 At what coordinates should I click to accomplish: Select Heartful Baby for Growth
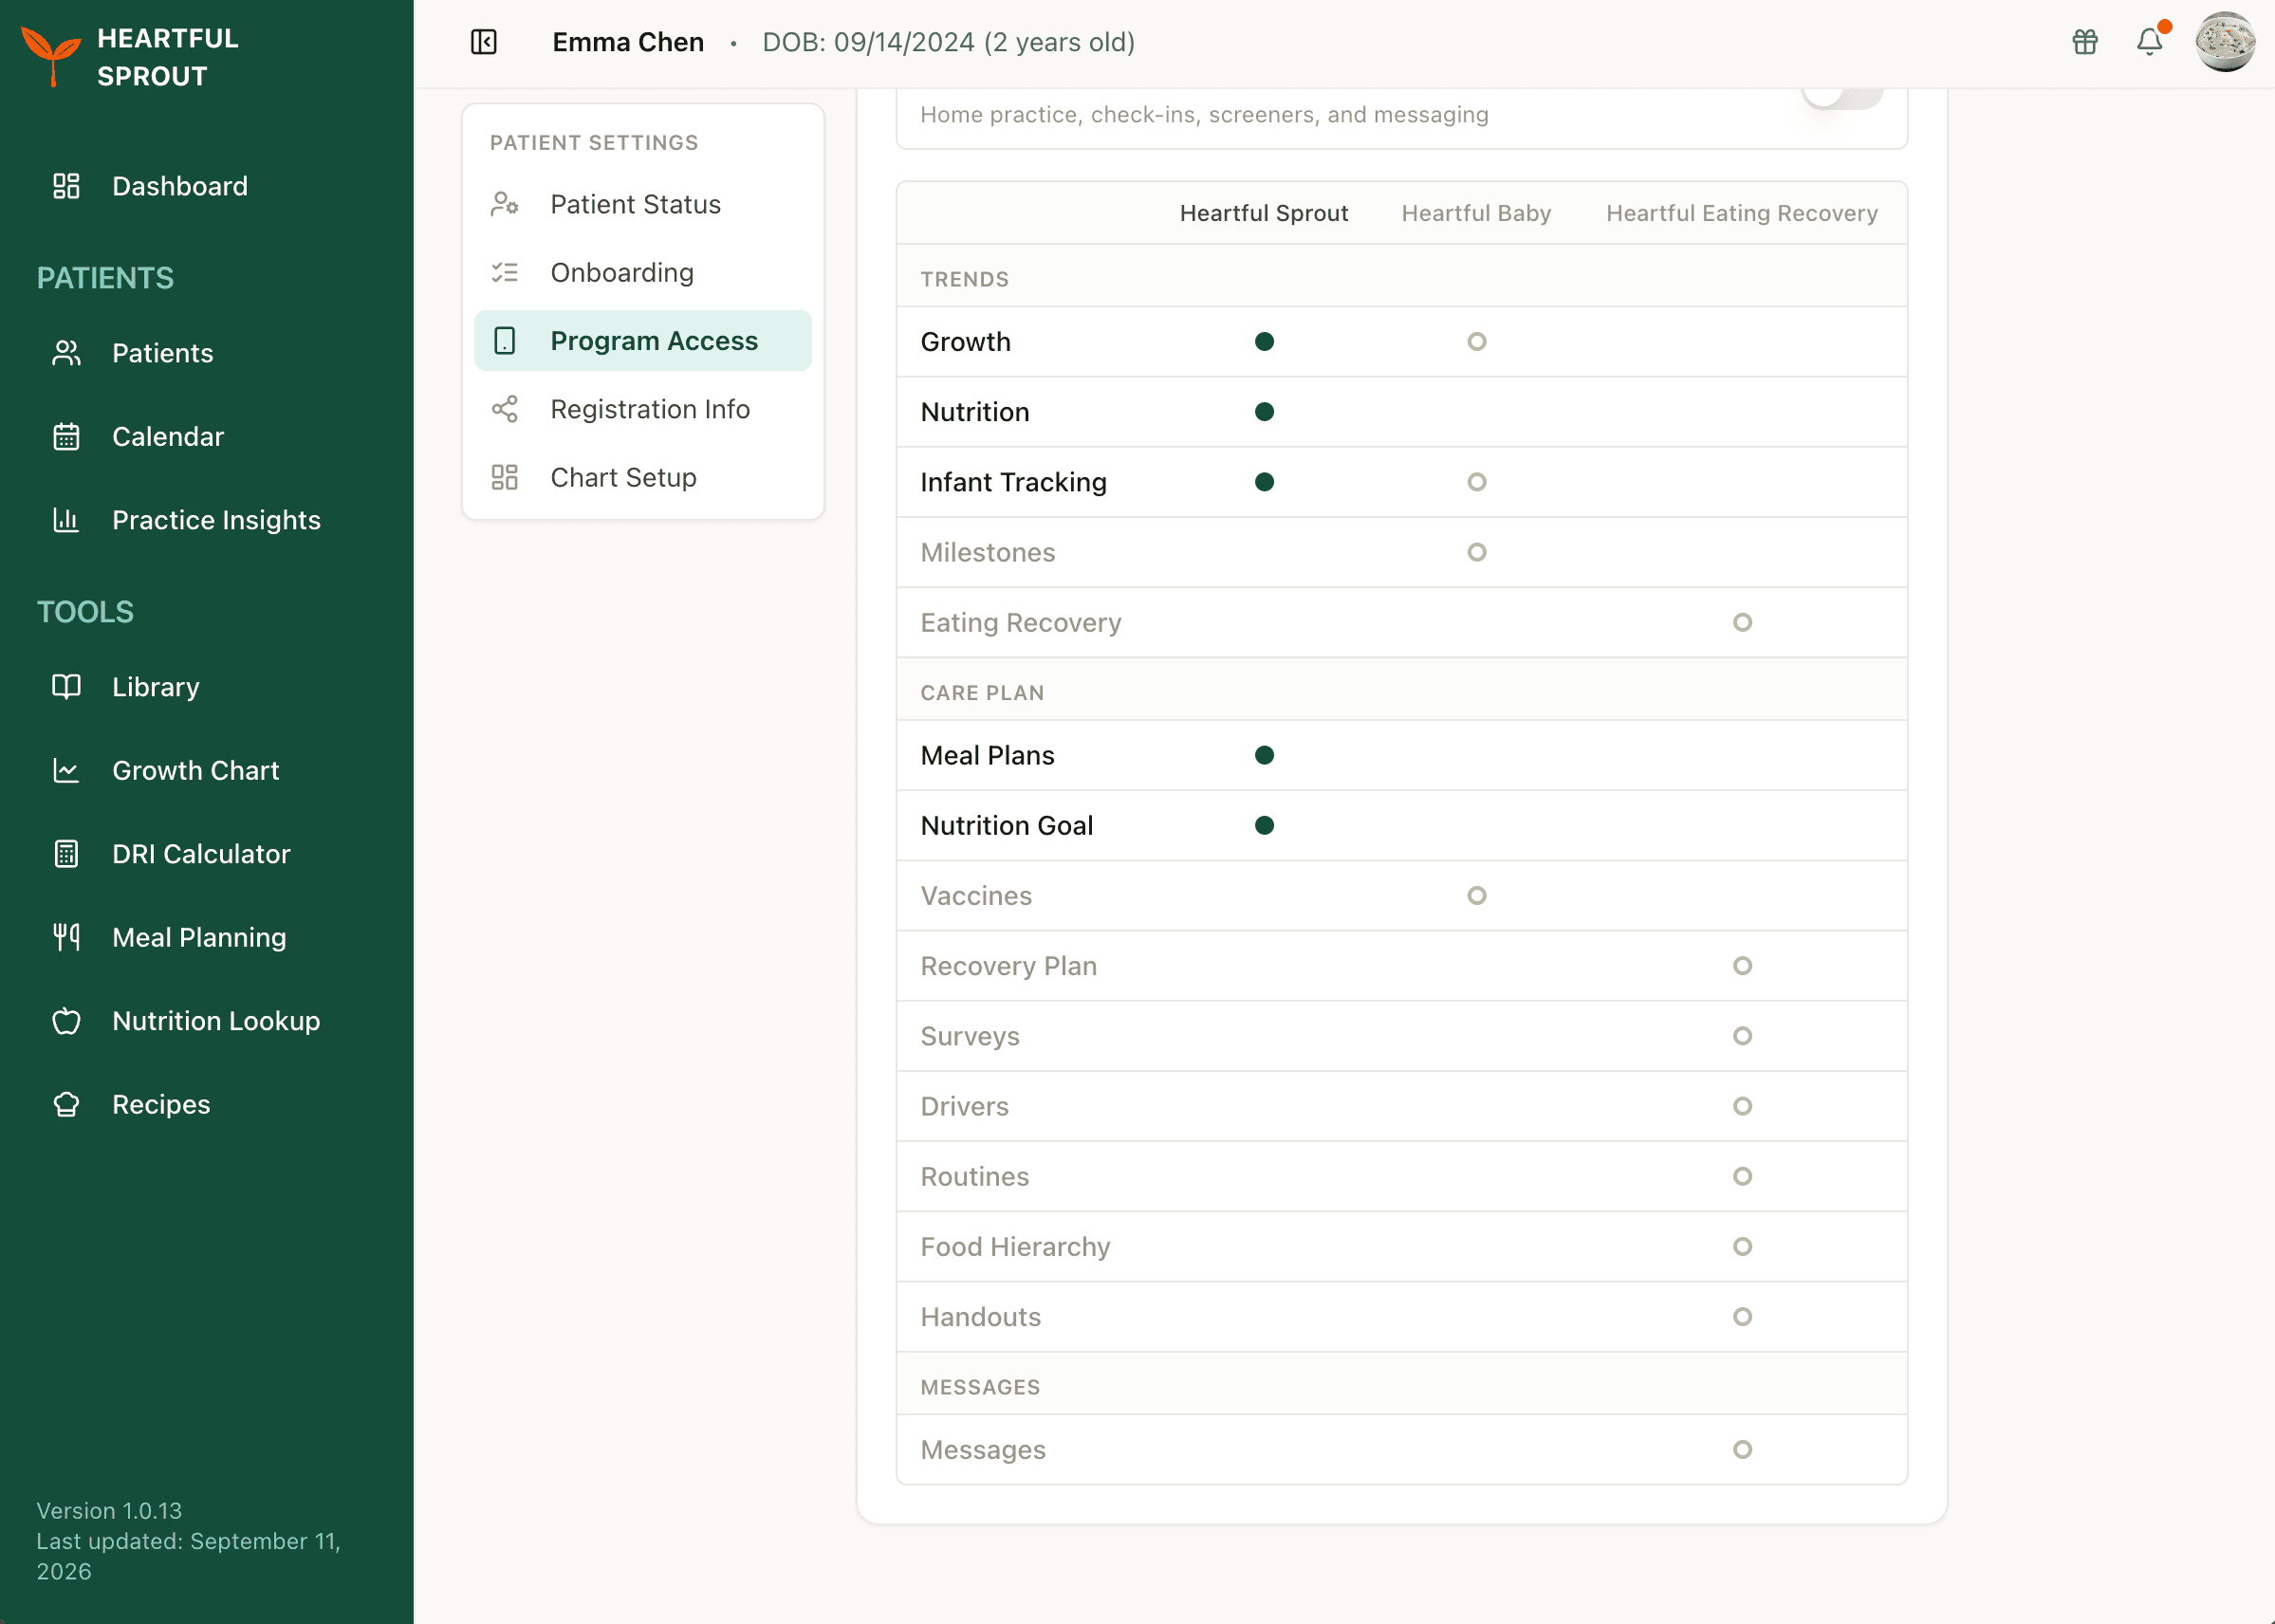(1476, 342)
